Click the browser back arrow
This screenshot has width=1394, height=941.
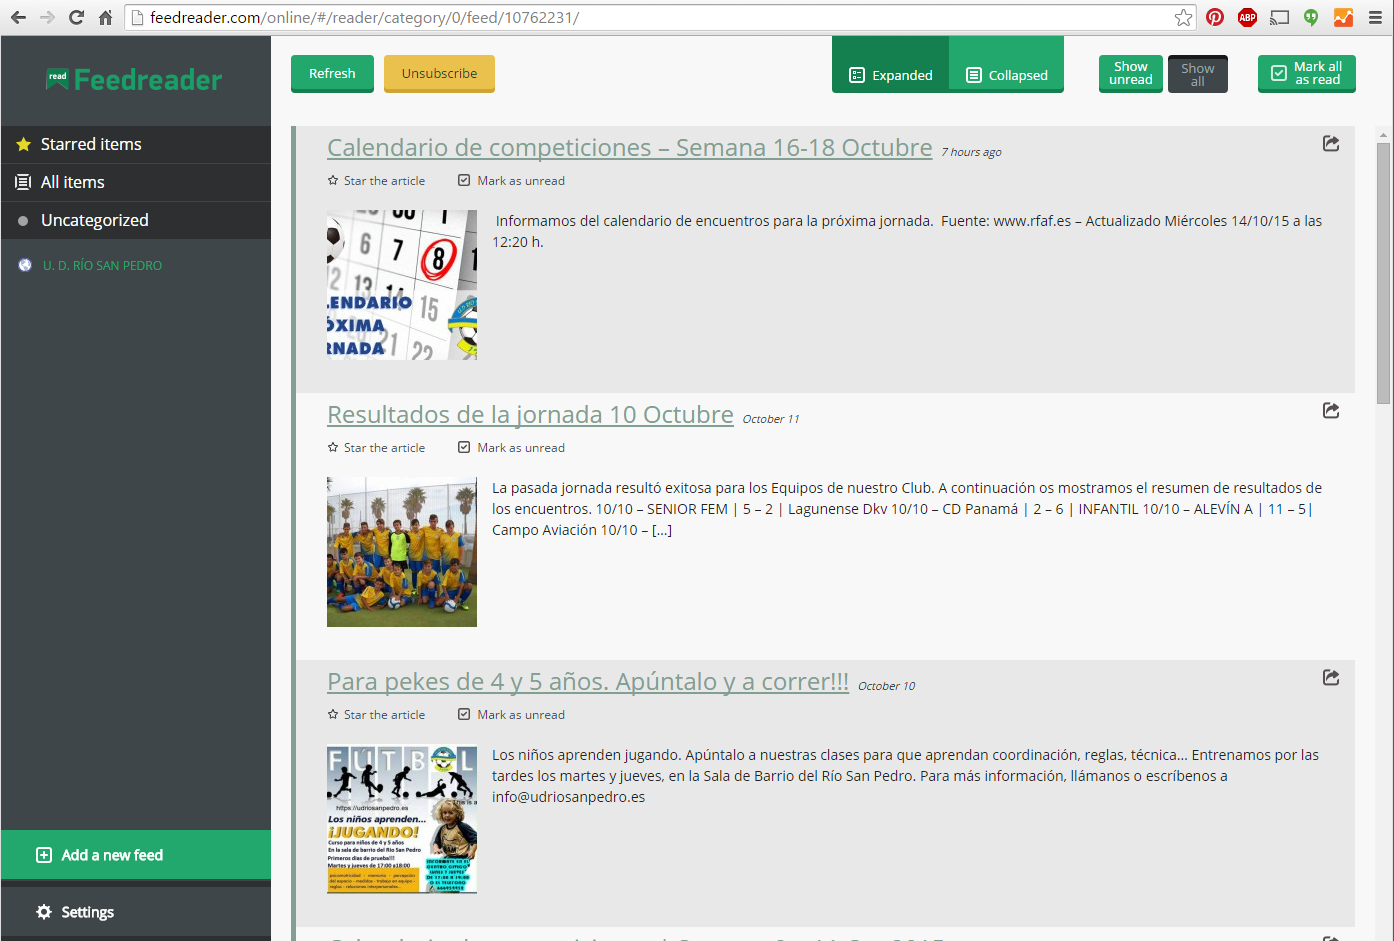coord(18,17)
